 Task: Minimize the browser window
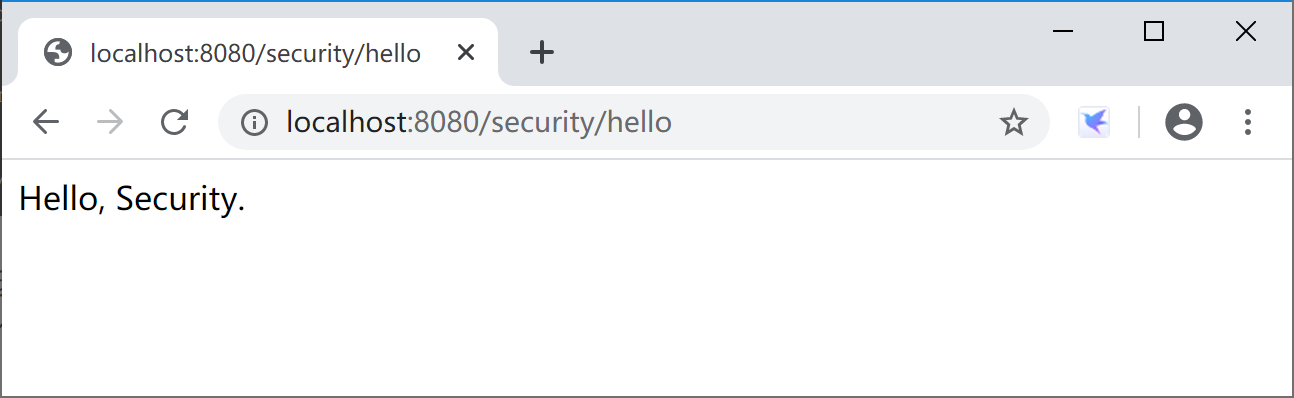(1063, 31)
